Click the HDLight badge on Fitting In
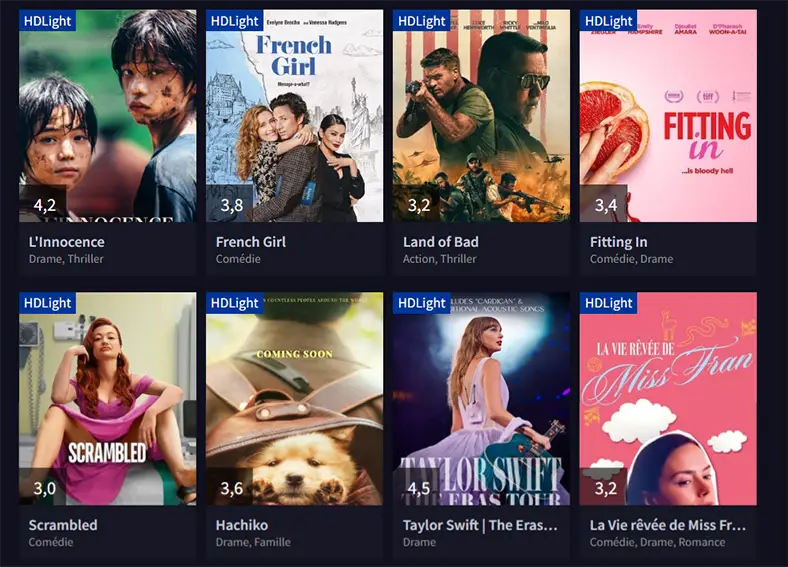The image size is (788, 567). 609,21
